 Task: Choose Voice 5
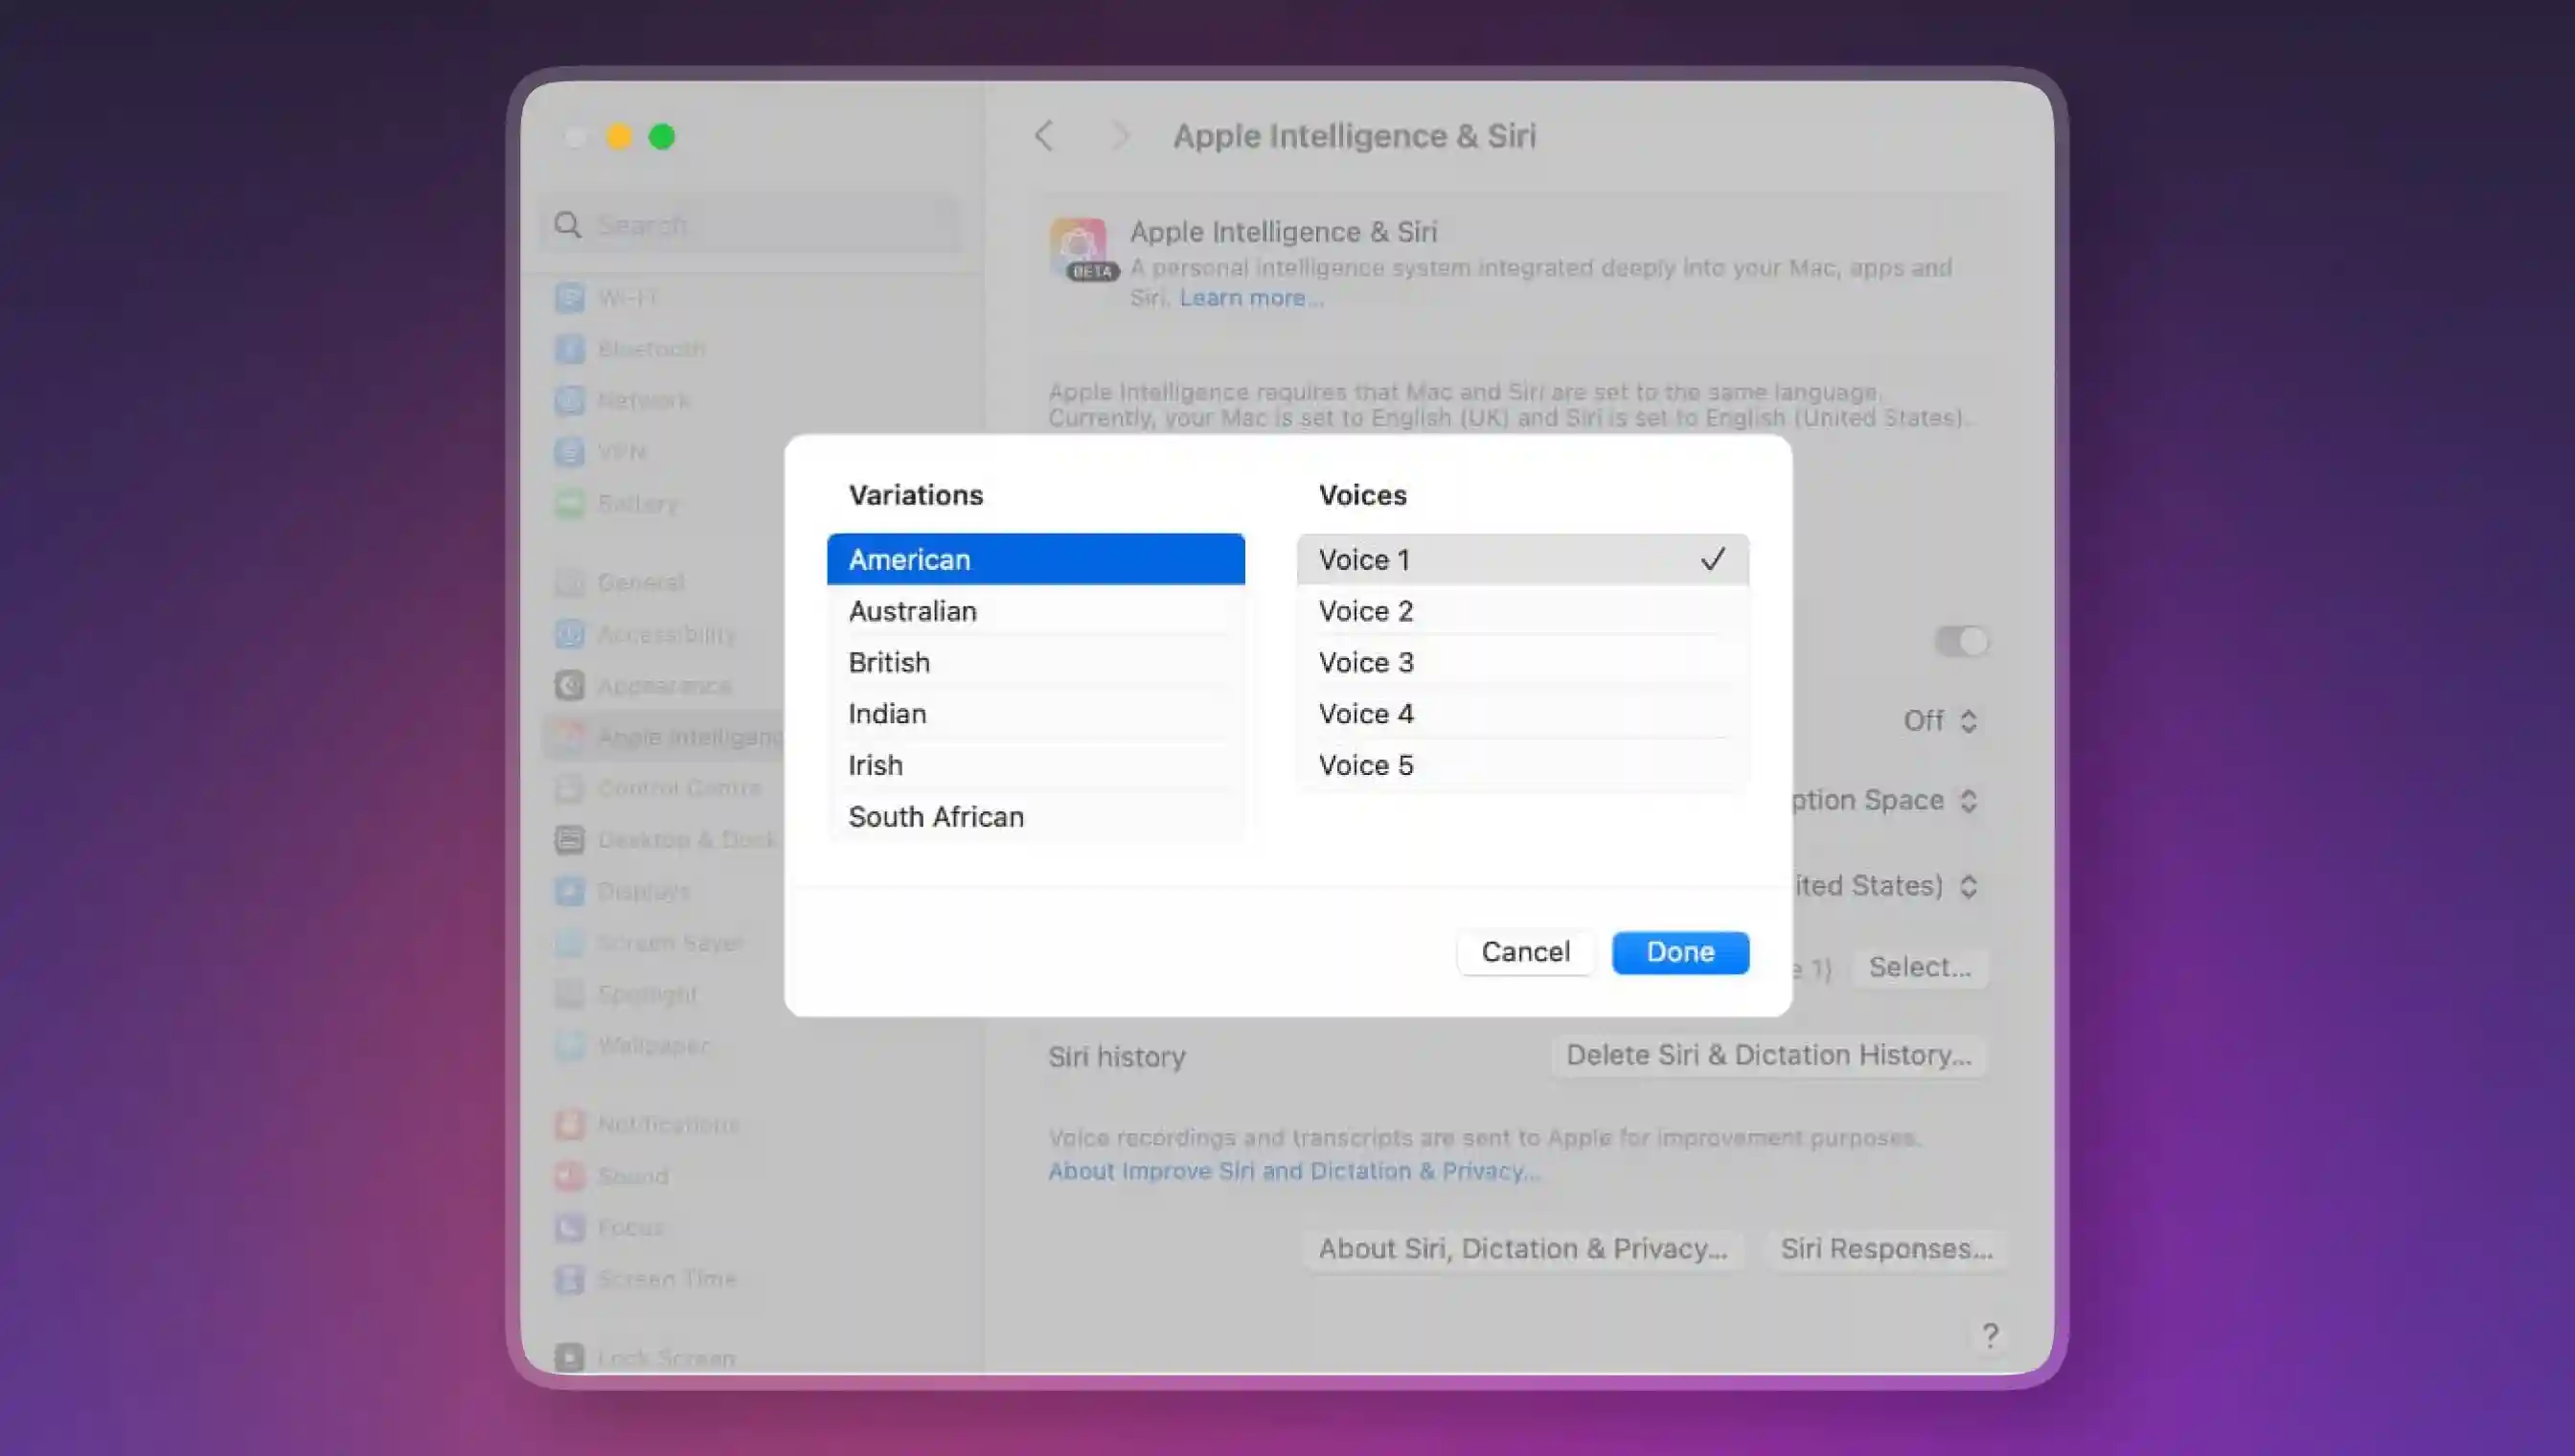pyautogui.click(x=1522, y=765)
